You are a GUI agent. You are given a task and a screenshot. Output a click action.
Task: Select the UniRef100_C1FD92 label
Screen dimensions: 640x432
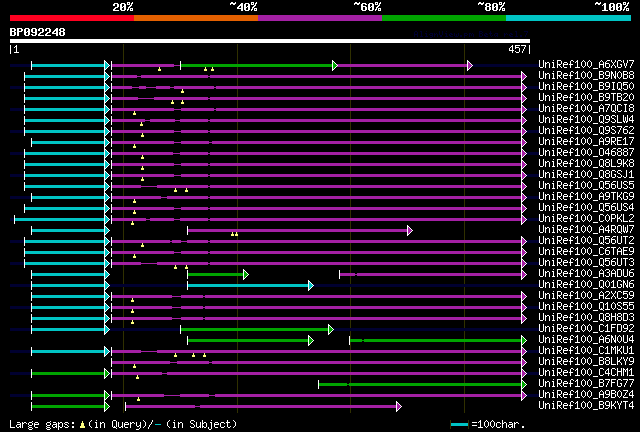click(x=586, y=329)
